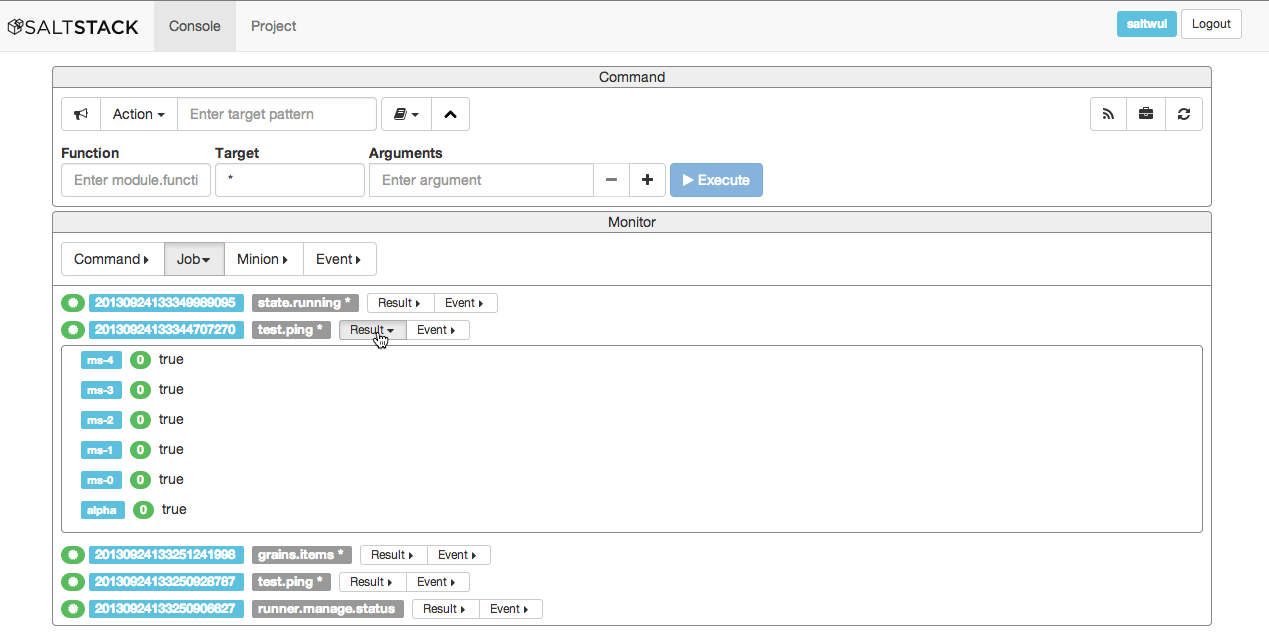
Task: Switch to the Project tab
Action: coord(273,26)
